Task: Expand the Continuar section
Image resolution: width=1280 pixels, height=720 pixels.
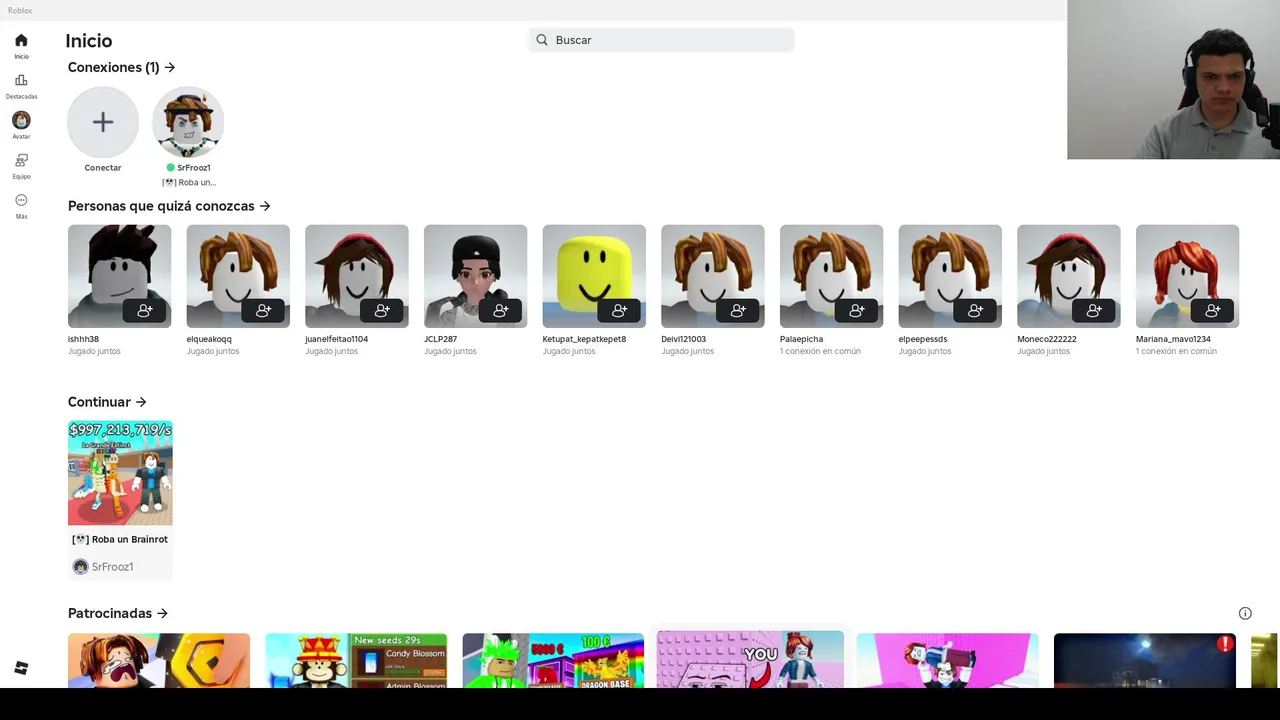Action: click(x=107, y=402)
